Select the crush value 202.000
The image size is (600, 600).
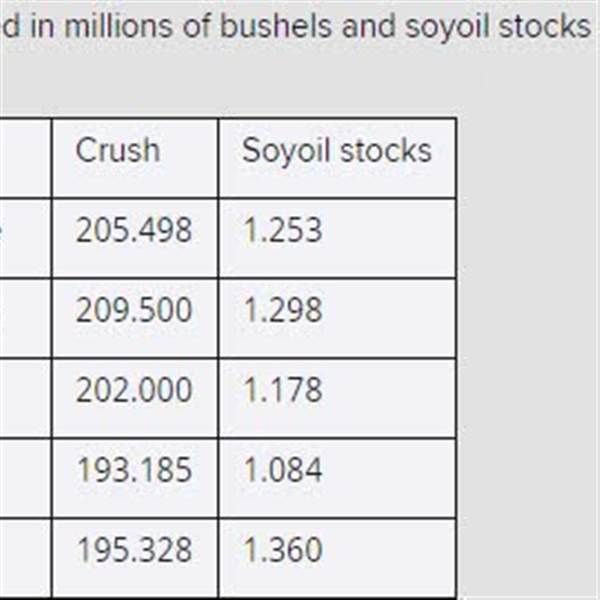[x=134, y=390]
